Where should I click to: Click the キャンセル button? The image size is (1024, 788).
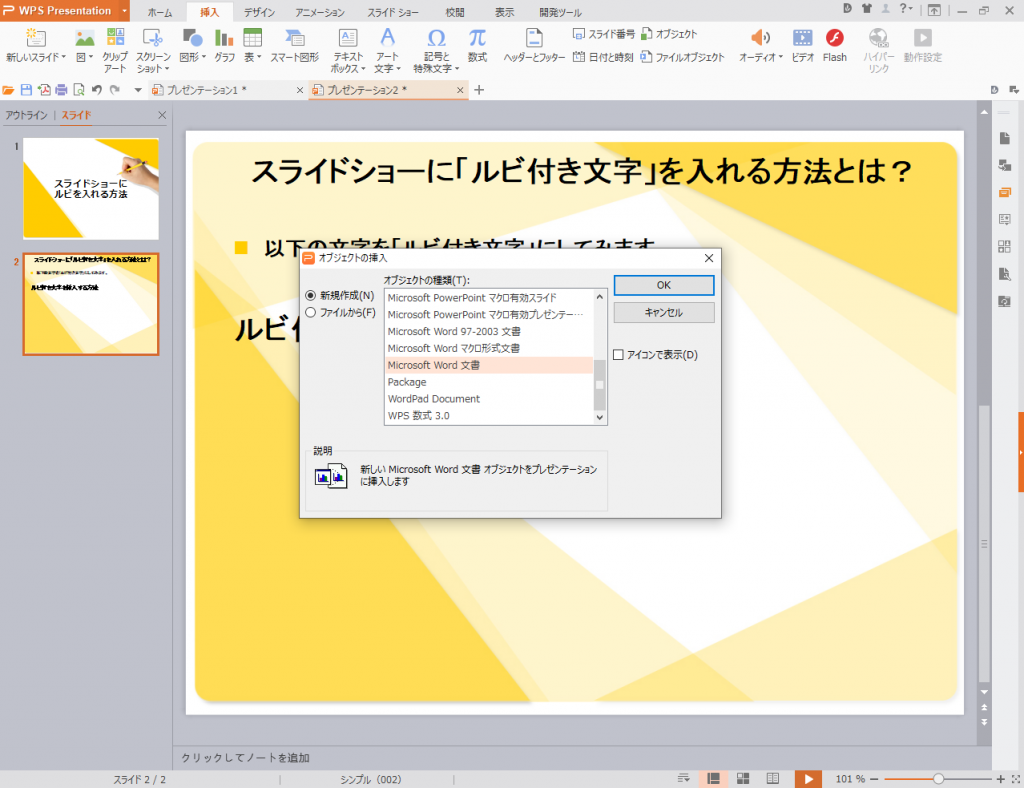(x=663, y=313)
